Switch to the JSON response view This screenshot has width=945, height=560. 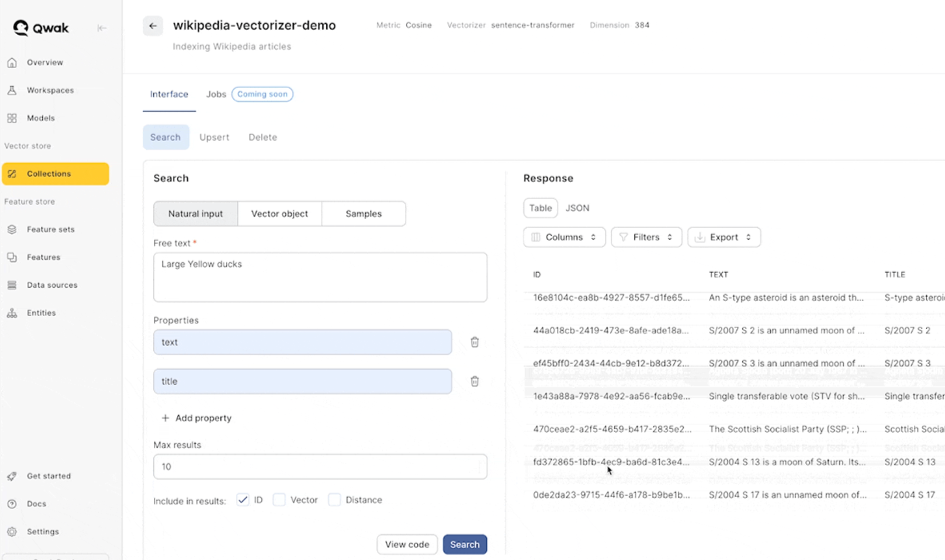[577, 208]
